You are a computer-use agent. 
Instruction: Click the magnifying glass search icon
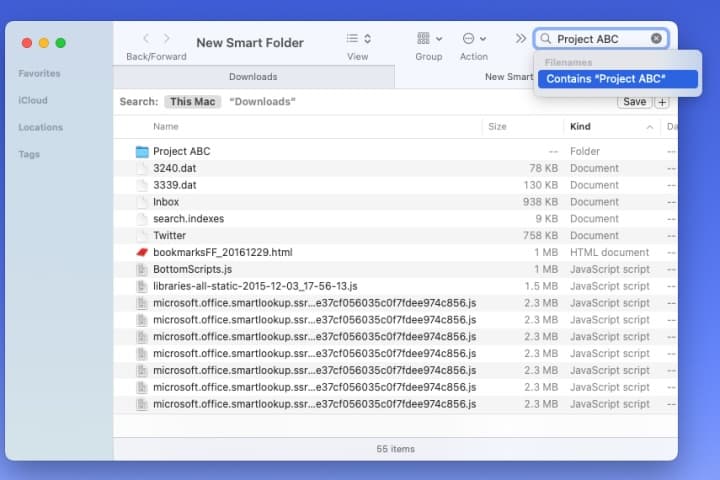[546, 39]
